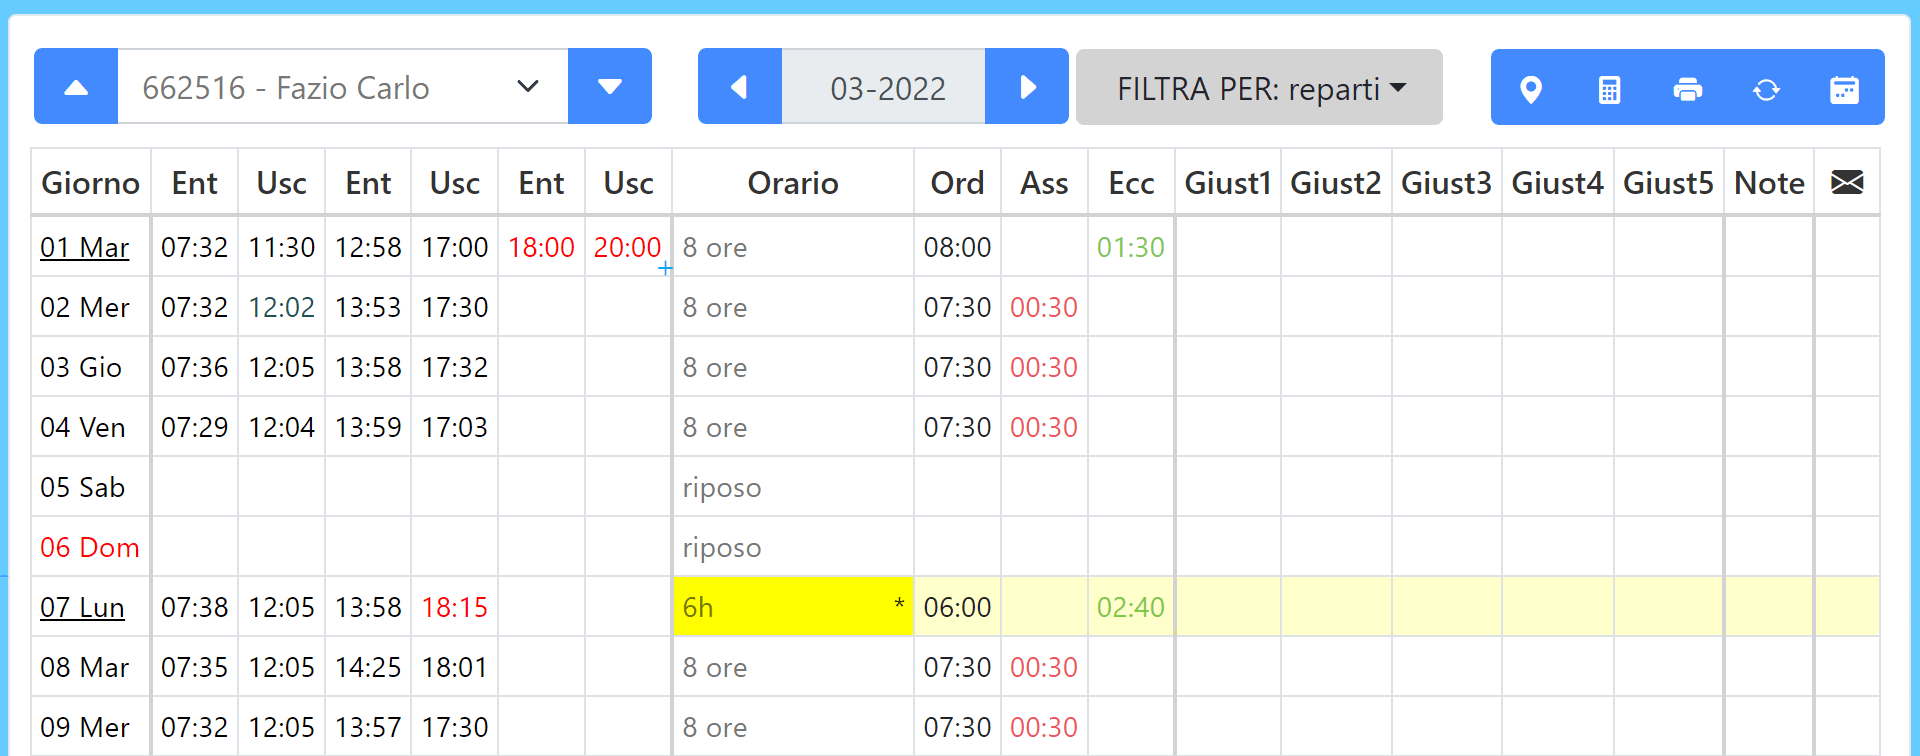Open employee selector 662516 - Fazio Carlo
This screenshot has width=1920, height=756.
pyautogui.click(x=343, y=87)
